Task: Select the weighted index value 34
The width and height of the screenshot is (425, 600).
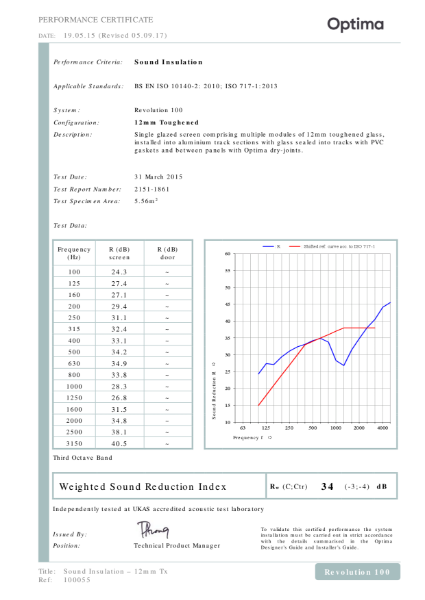Action: pos(327,486)
